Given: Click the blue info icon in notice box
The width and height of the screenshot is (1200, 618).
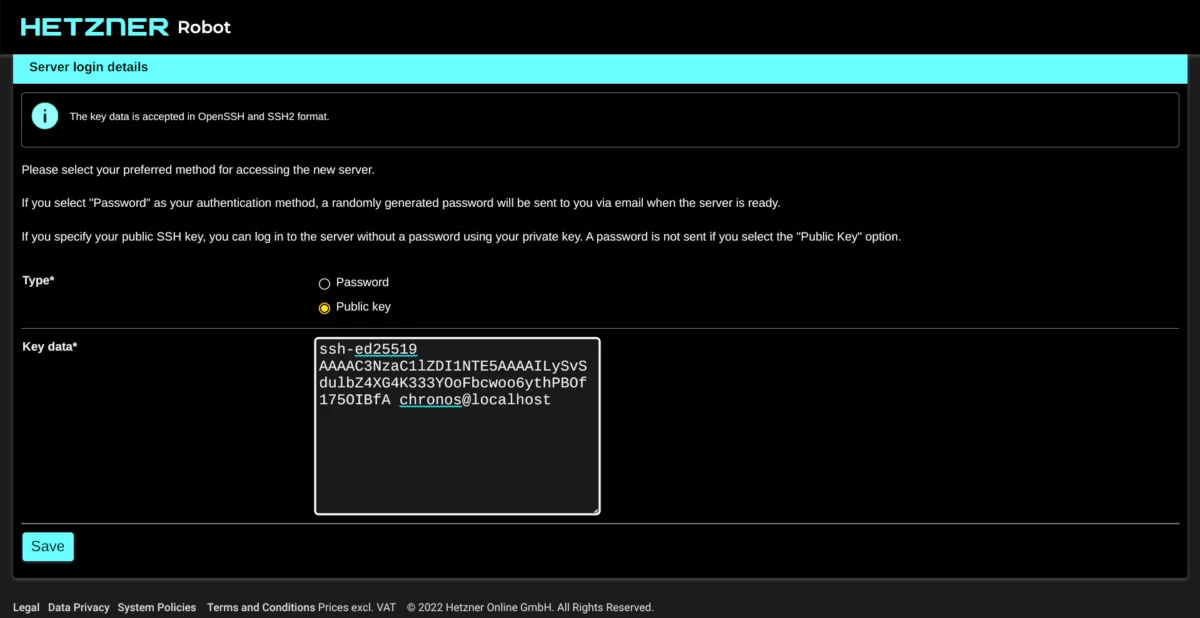Looking at the screenshot, I should point(45,116).
